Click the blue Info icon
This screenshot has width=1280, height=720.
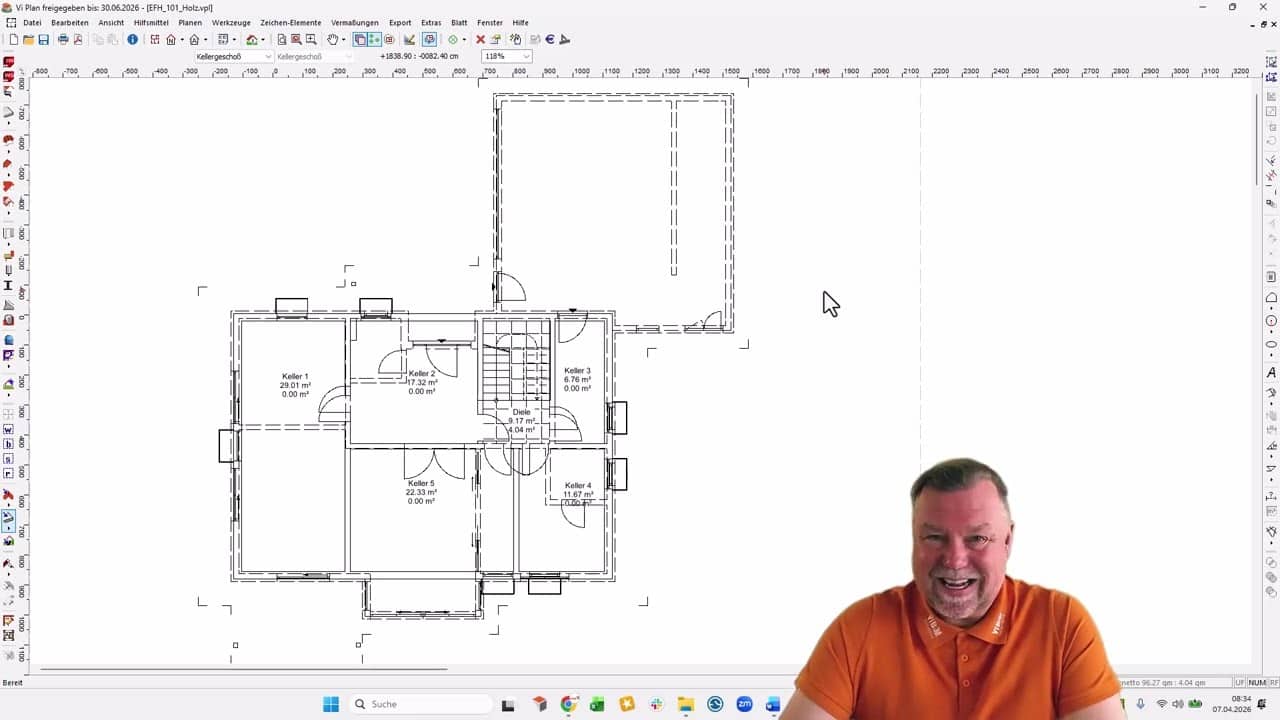click(x=132, y=40)
